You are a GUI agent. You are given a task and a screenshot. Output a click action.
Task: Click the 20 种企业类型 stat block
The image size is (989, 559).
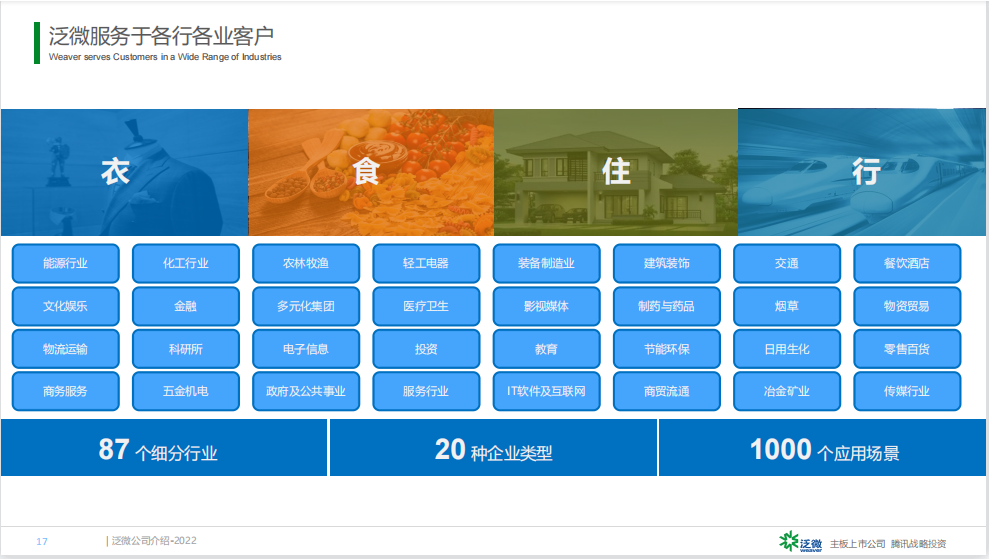tap(493, 449)
